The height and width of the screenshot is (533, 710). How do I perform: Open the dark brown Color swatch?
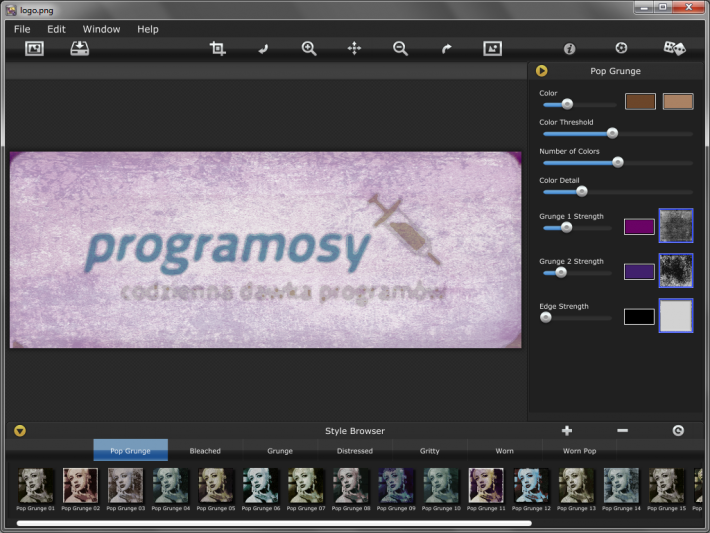click(640, 101)
